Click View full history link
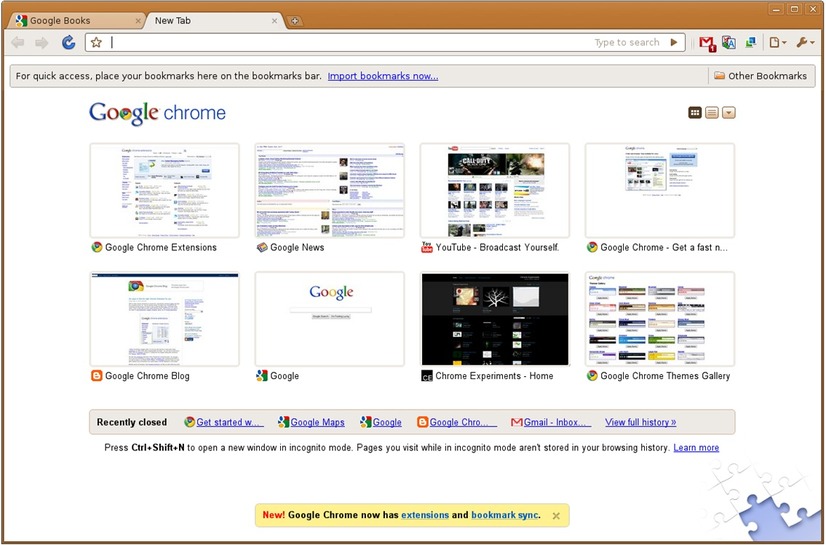The height and width of the screenshot is (545, 826). click(641, 422)
